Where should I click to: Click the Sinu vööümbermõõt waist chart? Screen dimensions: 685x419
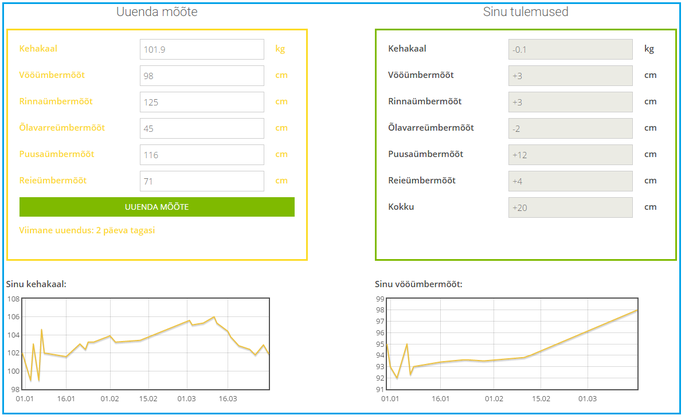point(512,344)
